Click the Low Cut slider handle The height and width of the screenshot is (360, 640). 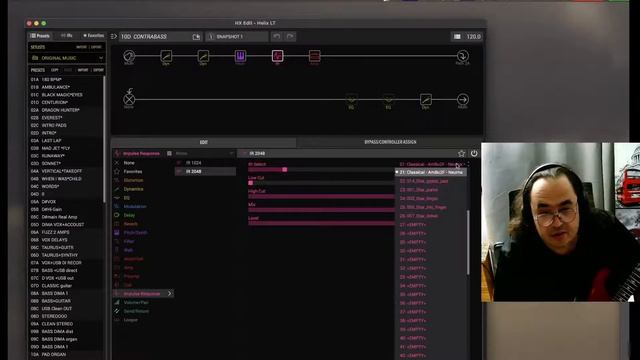(251, 183)
